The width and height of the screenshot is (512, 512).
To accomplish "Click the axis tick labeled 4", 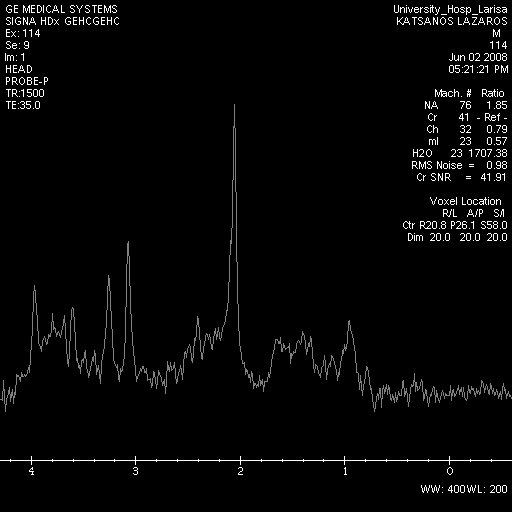I will 32,471.
